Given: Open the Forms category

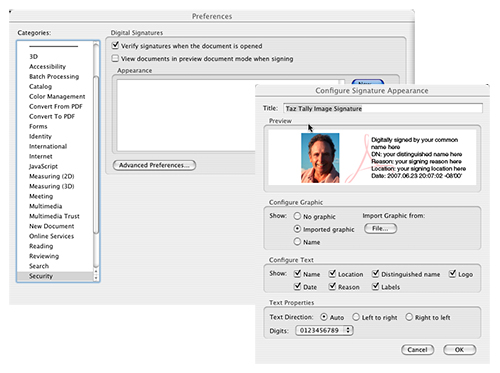Looking at the screenshot, I should (x=38, y=126).
